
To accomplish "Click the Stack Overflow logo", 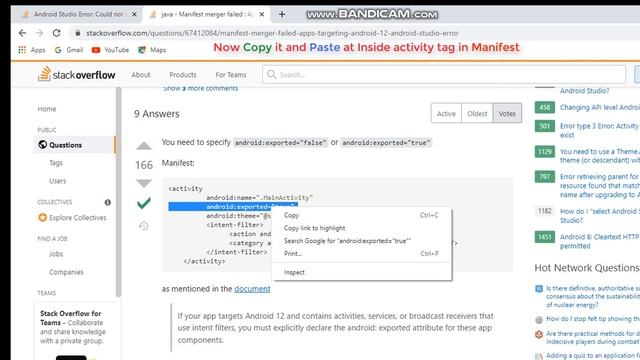I will 76,74.
